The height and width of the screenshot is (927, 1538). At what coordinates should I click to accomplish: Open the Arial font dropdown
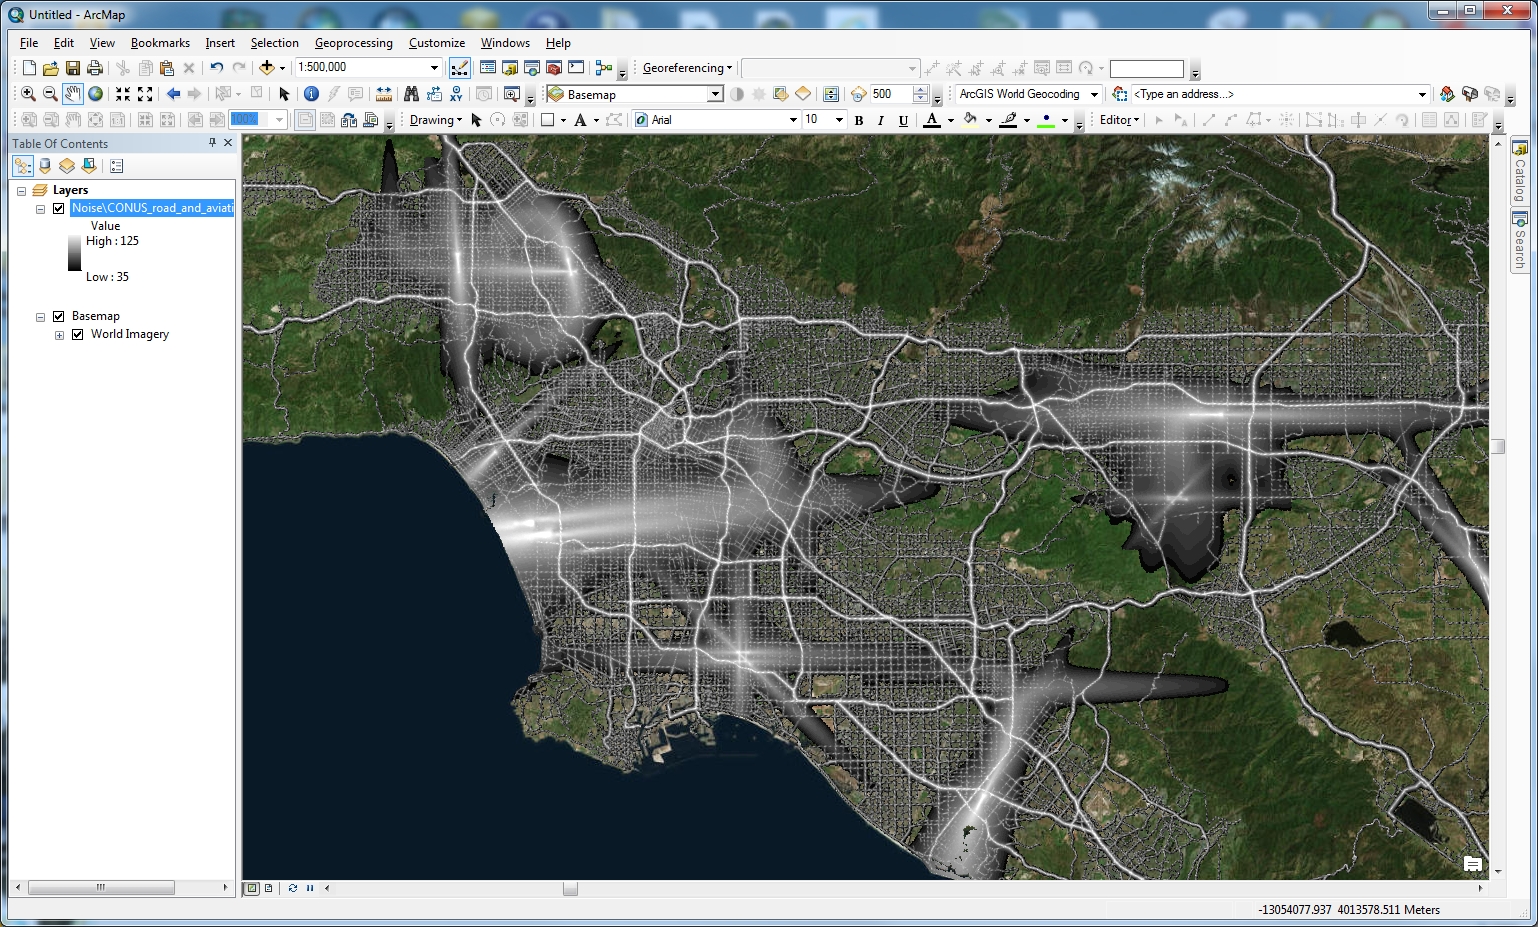(x=793, y=120)
